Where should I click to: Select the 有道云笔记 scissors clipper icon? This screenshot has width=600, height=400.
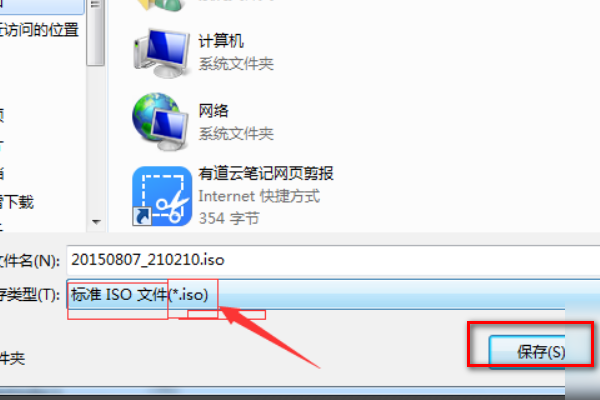point(162,196)
